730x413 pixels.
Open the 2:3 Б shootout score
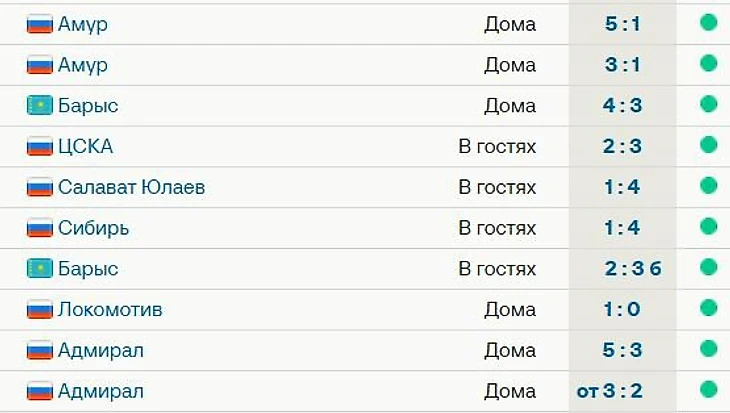pyautogui.click(x=633, y=268)
